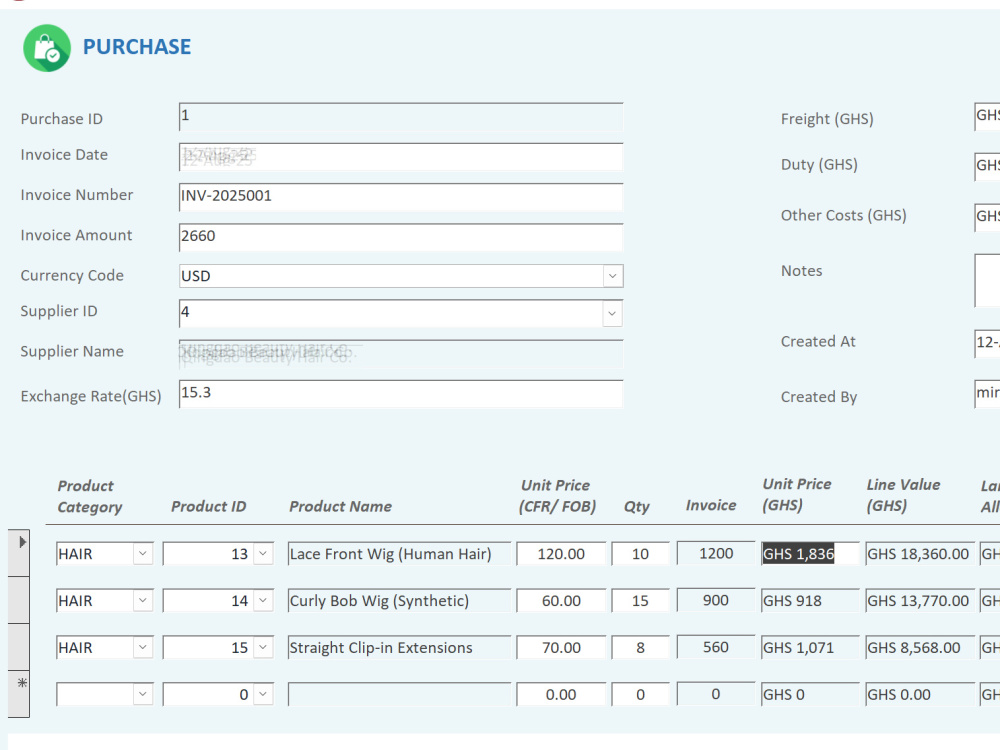Viewport: 1000px width, 750px height.
Task: Select the new record asterisk row selector
Action: pyautogui.click(x=19, y=694)
